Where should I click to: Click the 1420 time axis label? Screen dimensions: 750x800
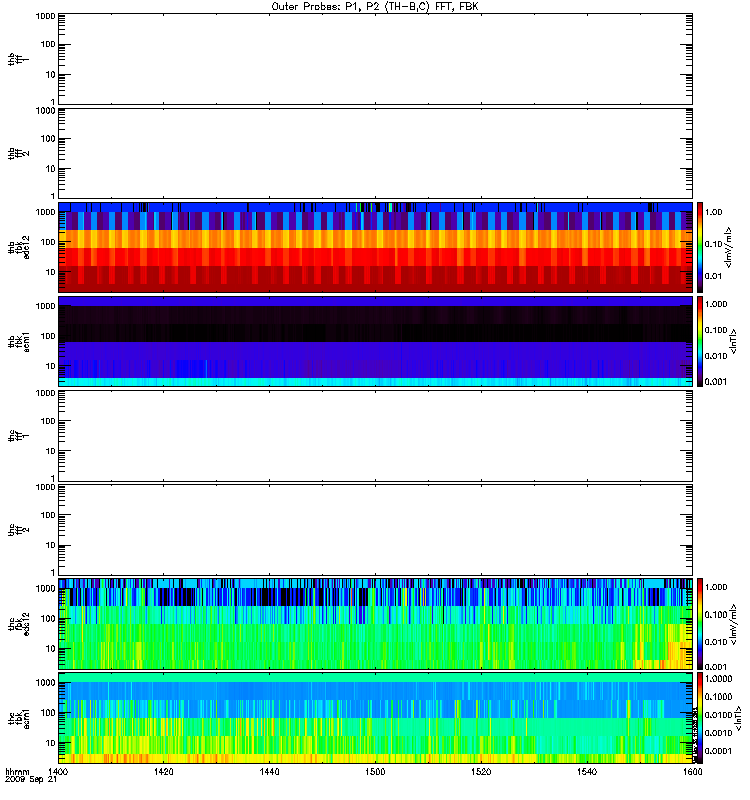(163, 771)
